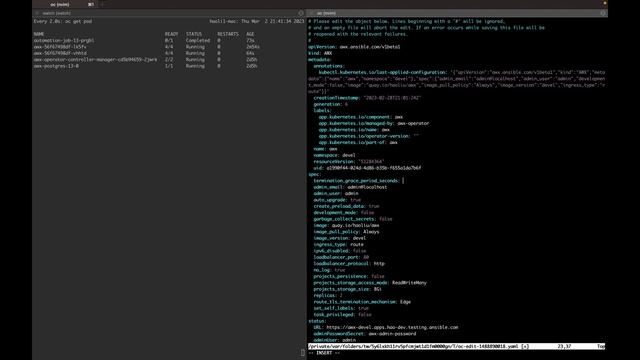The height and width of the screenshot is (360, 640).
Task: Click the 'generation' line
Action: pyautogui.click(x=331, y=104)
